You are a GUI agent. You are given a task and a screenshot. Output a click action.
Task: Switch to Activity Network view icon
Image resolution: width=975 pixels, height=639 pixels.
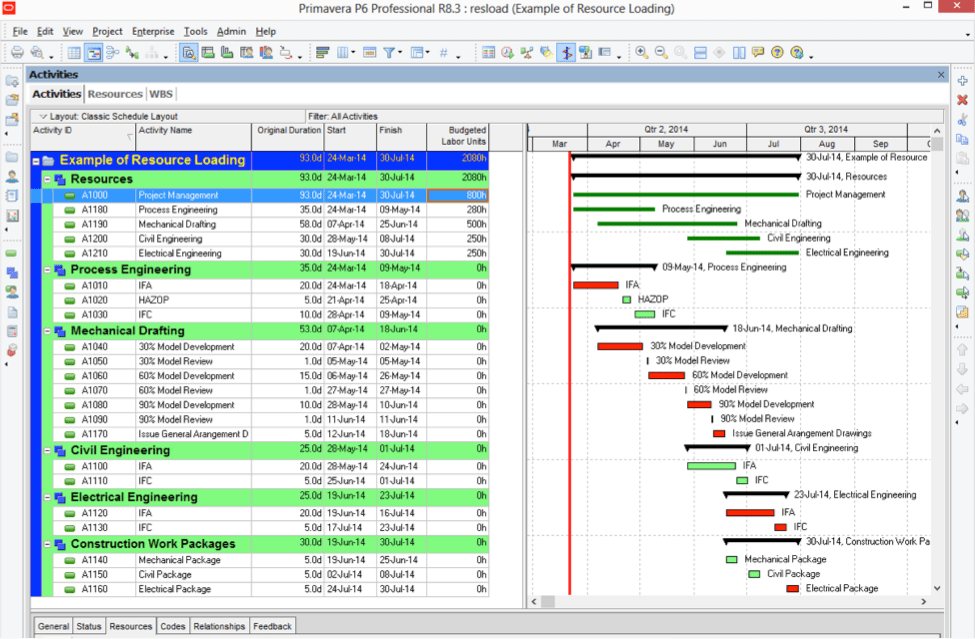click(113, 53)
